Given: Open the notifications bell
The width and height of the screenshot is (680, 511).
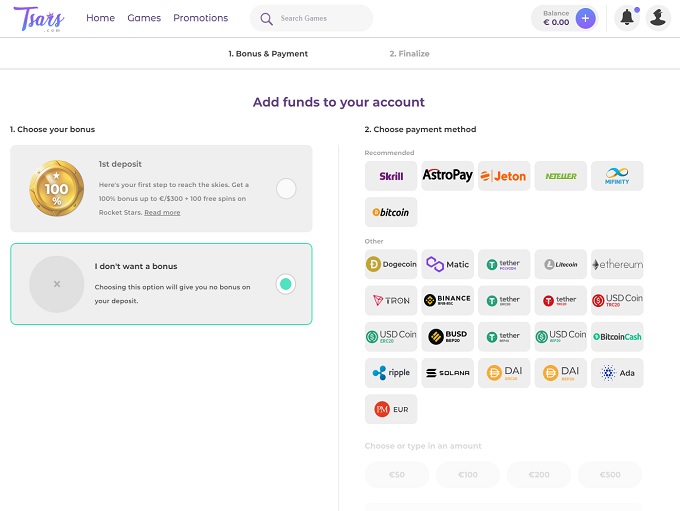Looking at the screenshot, I should (627, 18).
